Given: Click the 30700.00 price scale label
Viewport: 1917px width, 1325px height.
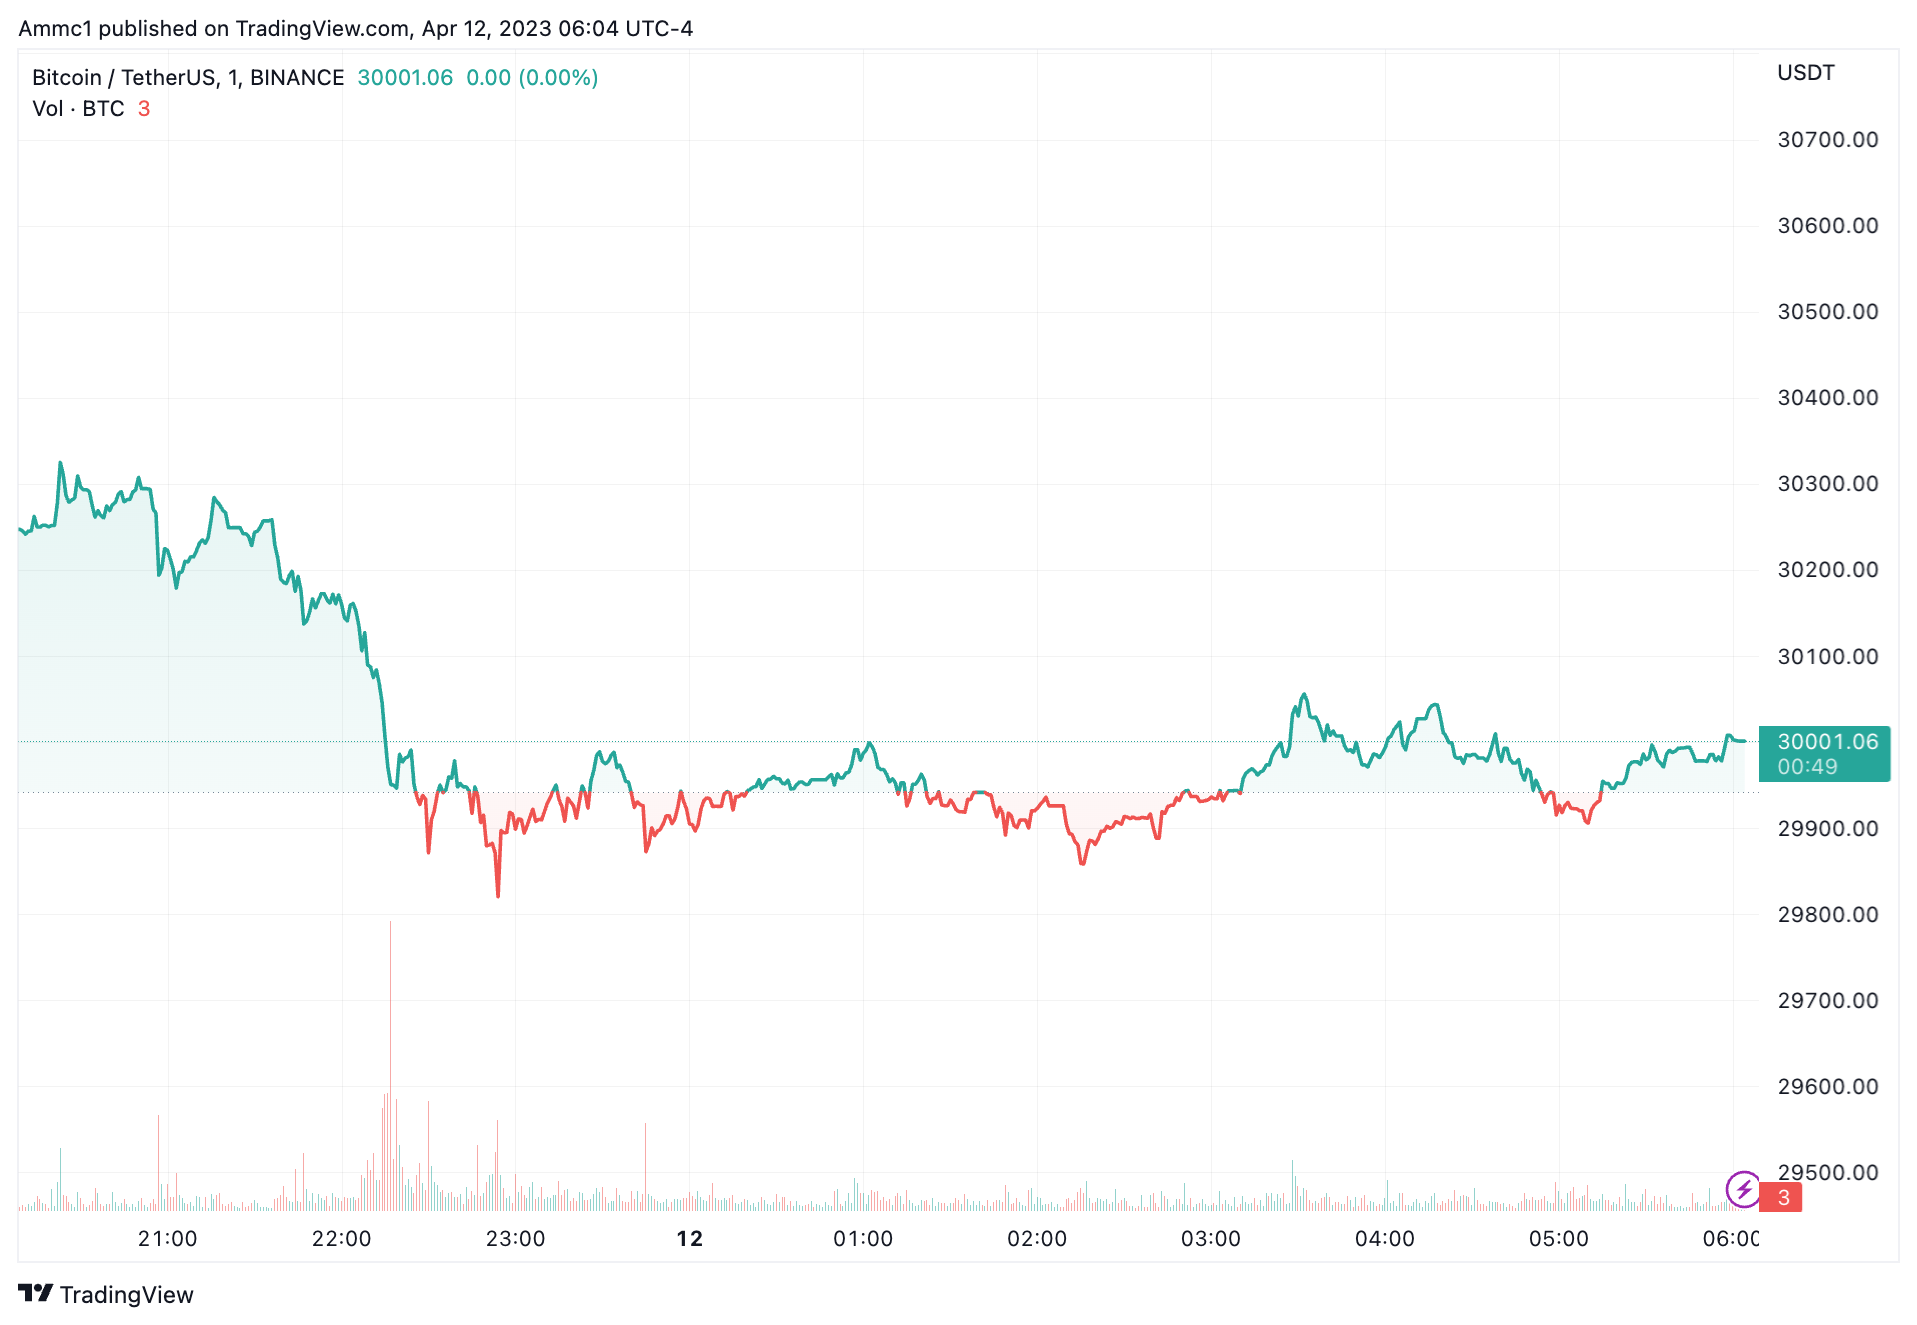Looking at the screenshot, I should coord(1827,140).
